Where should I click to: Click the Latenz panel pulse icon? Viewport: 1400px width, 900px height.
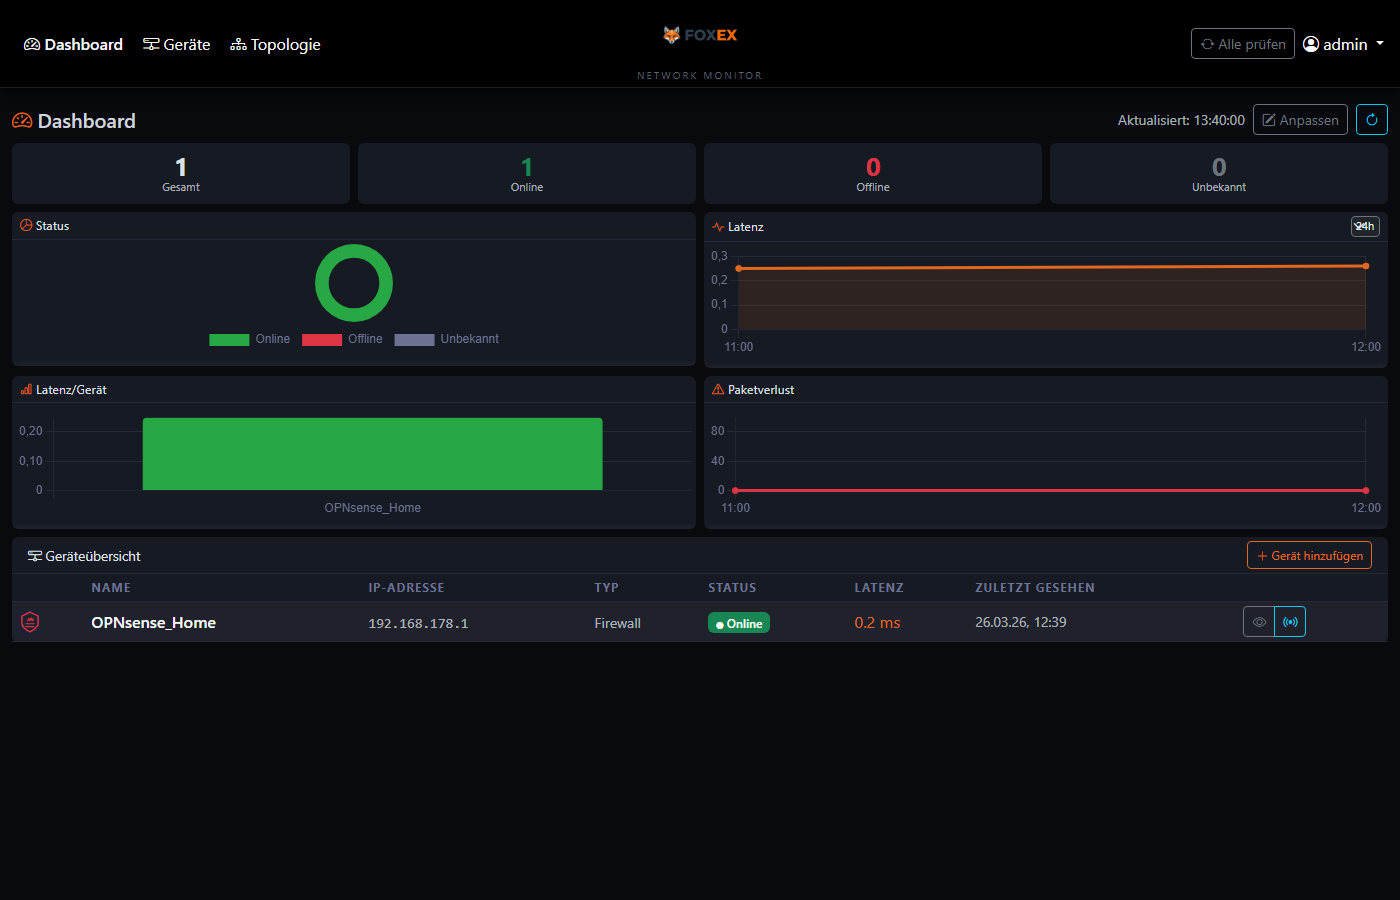(x=717, y=226)
